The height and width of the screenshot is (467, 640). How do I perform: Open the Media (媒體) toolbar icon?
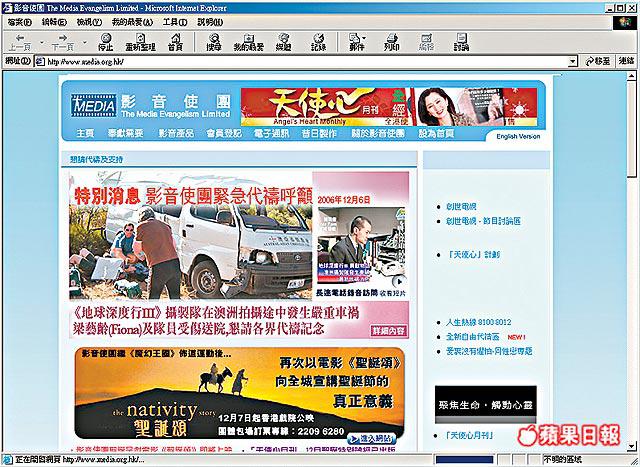click(284, 42)
